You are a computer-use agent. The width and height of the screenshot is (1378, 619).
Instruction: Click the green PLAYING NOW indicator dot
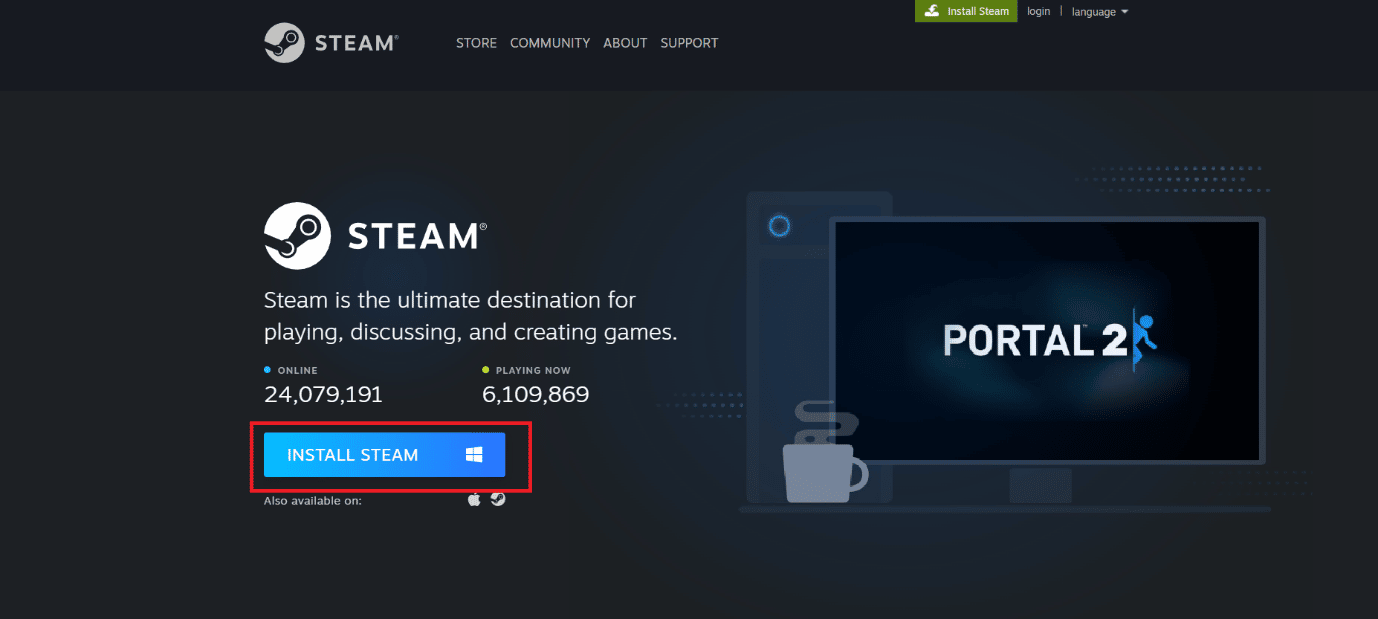tap(485, 369)
